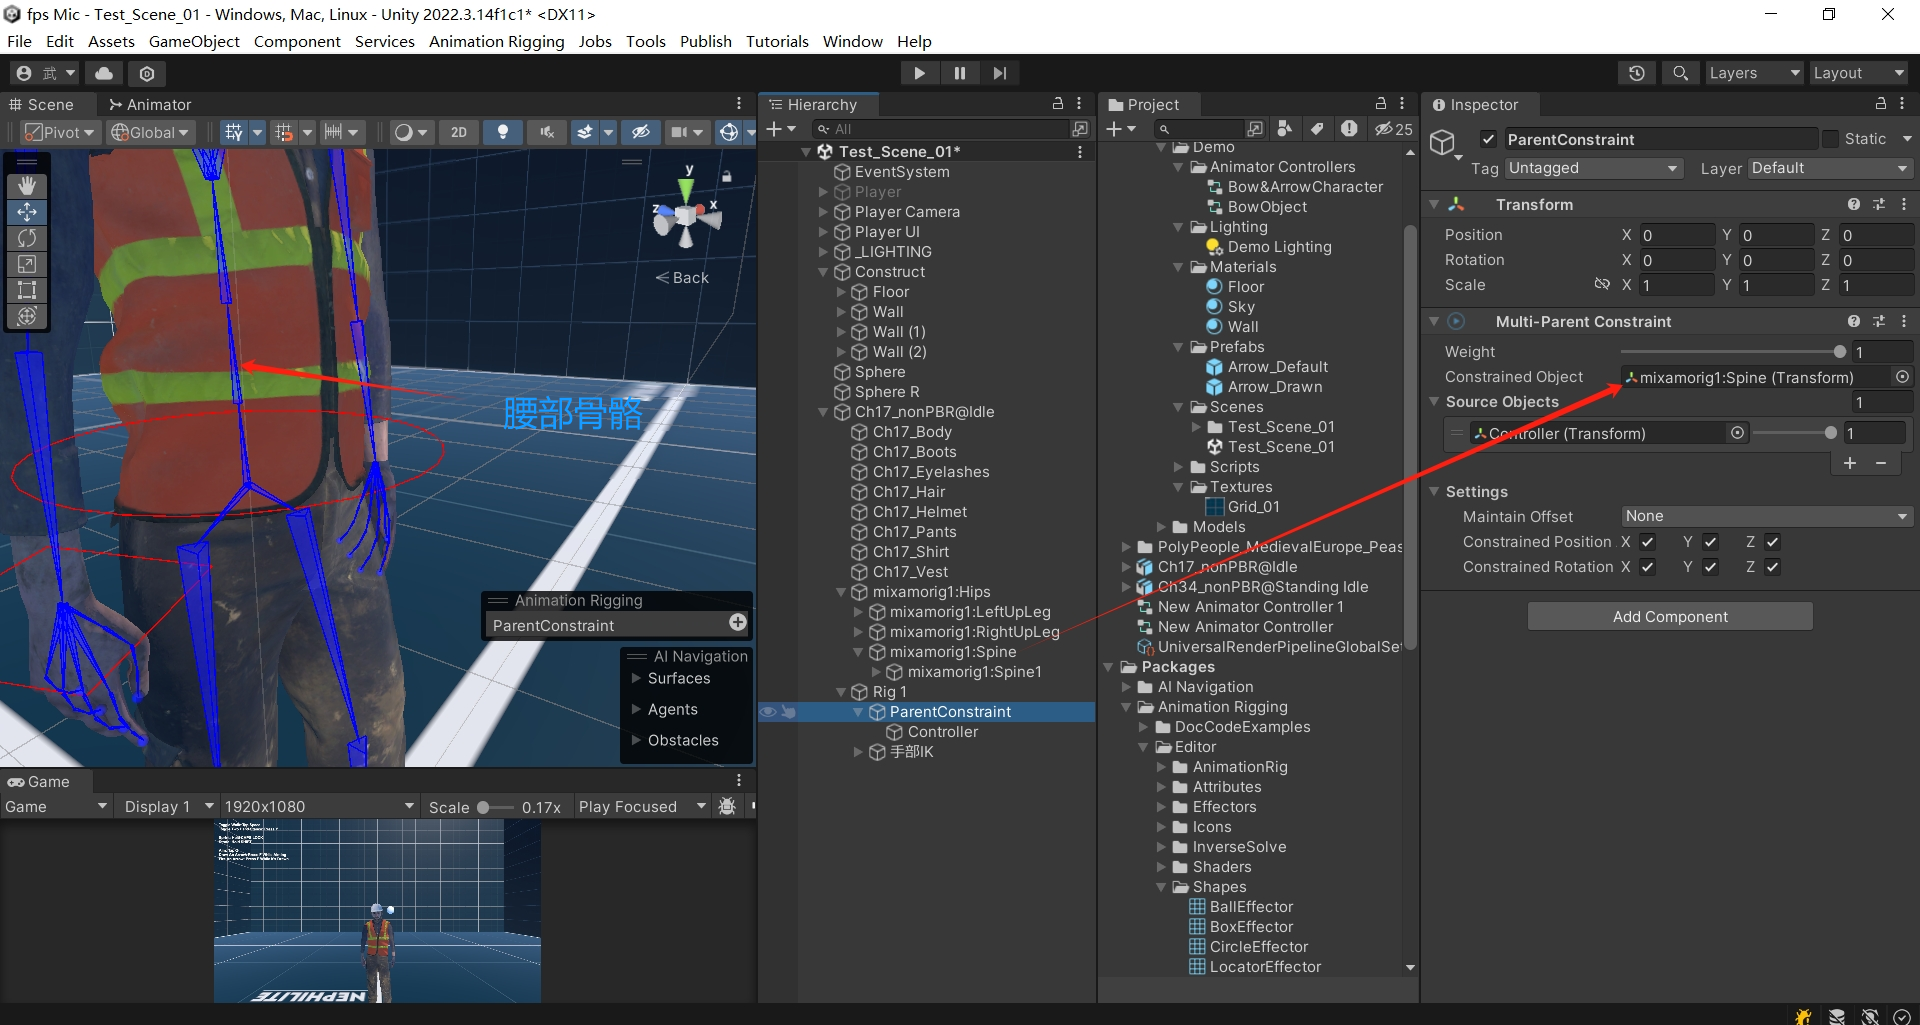The width and height of the screenshot is (1920, 1025).
Task: Add a source object with plus
Action: 1850,463
